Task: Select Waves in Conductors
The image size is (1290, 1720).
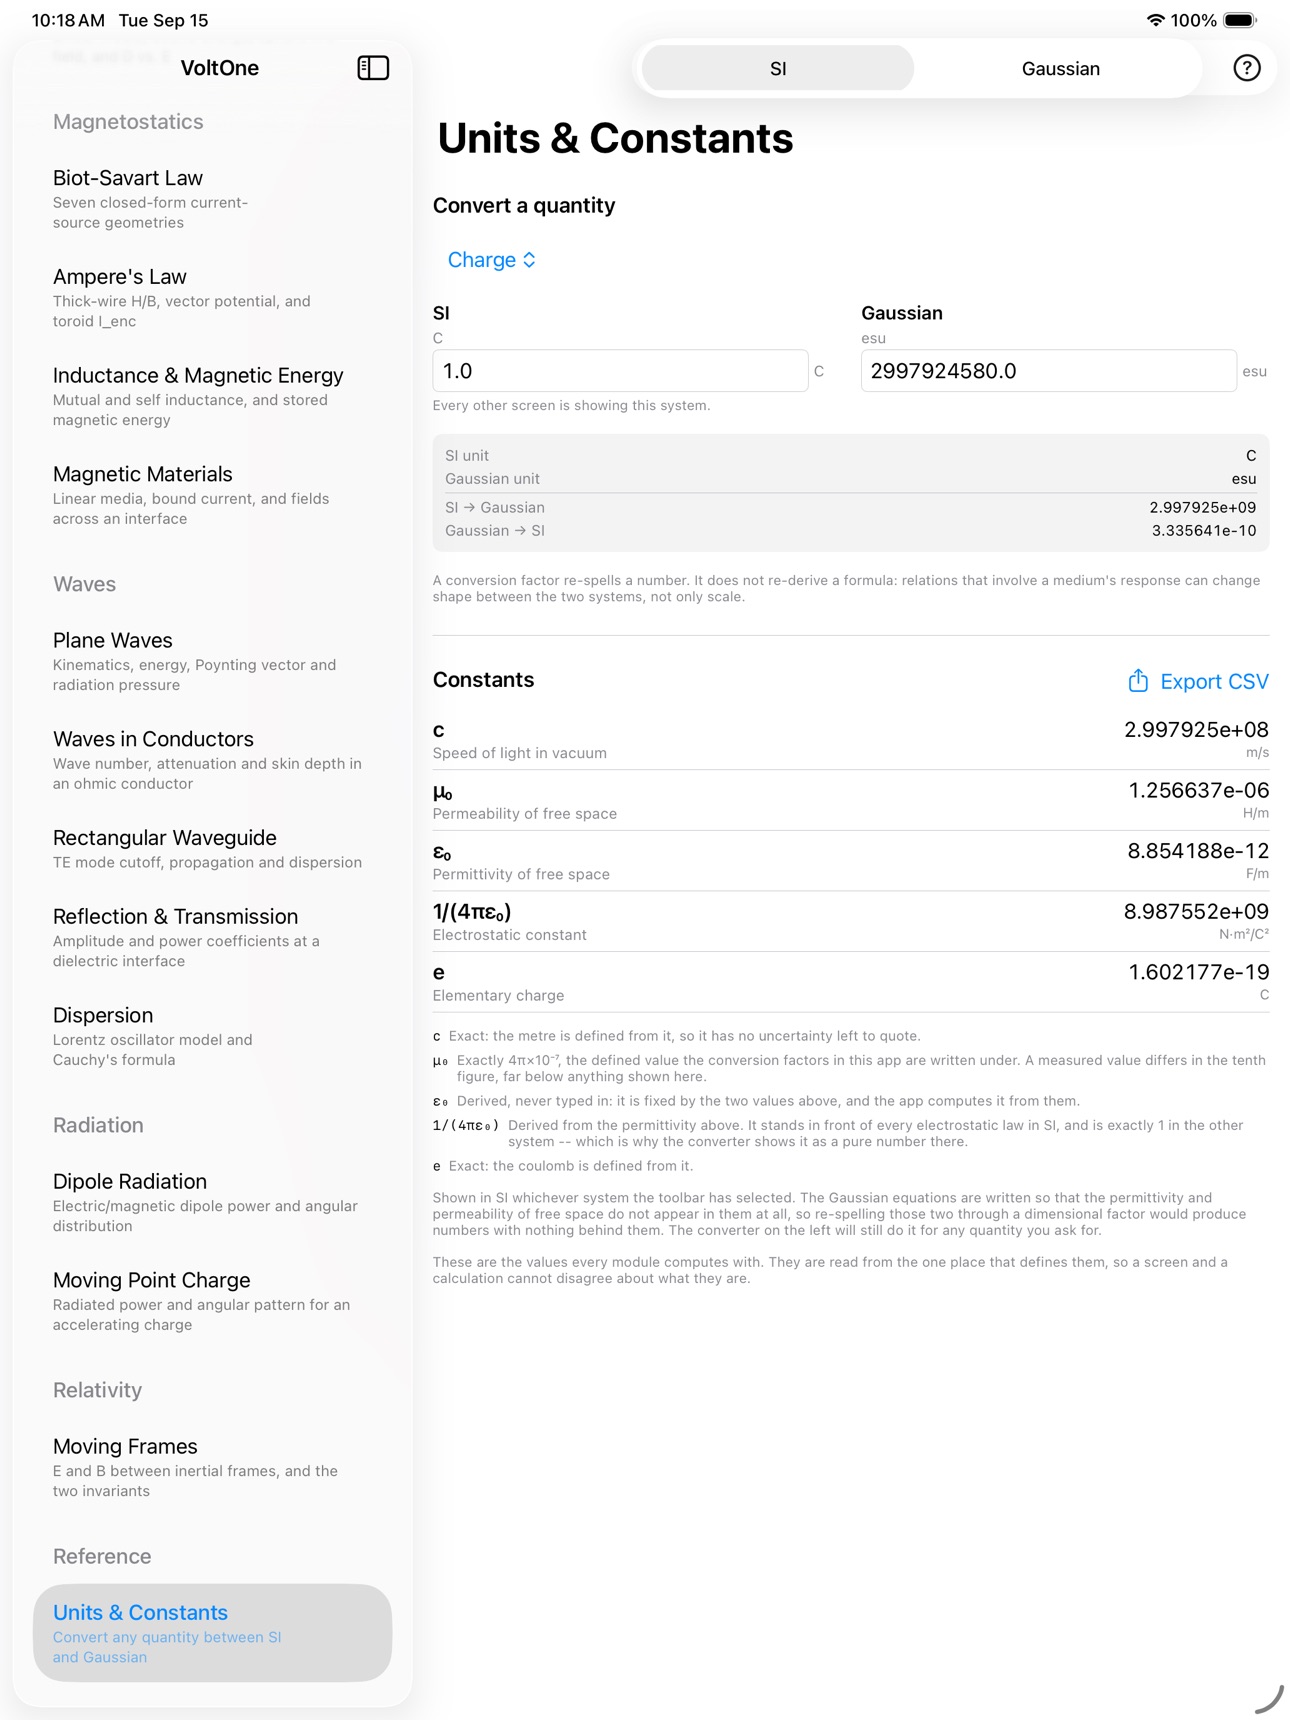Action: [x=212, y=761]
